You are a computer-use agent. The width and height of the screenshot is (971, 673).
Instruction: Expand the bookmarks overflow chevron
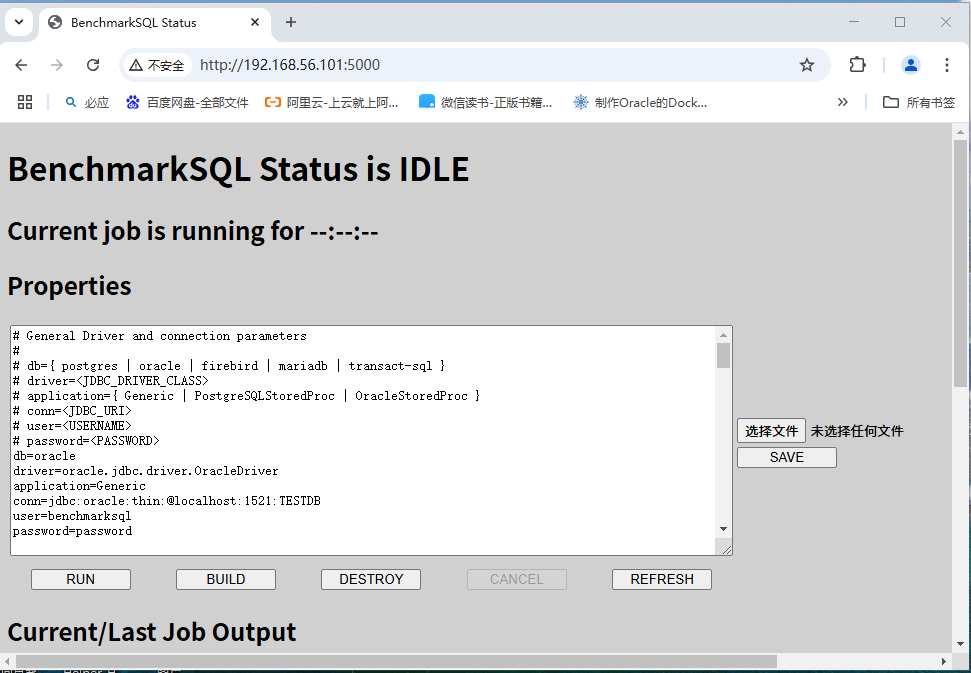pos(843,101)
